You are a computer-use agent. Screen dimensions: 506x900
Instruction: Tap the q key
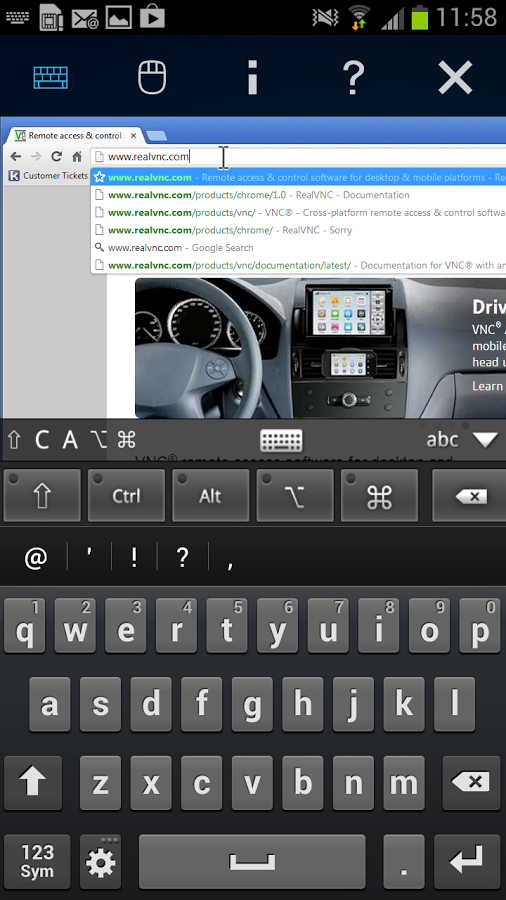point(25,626)
